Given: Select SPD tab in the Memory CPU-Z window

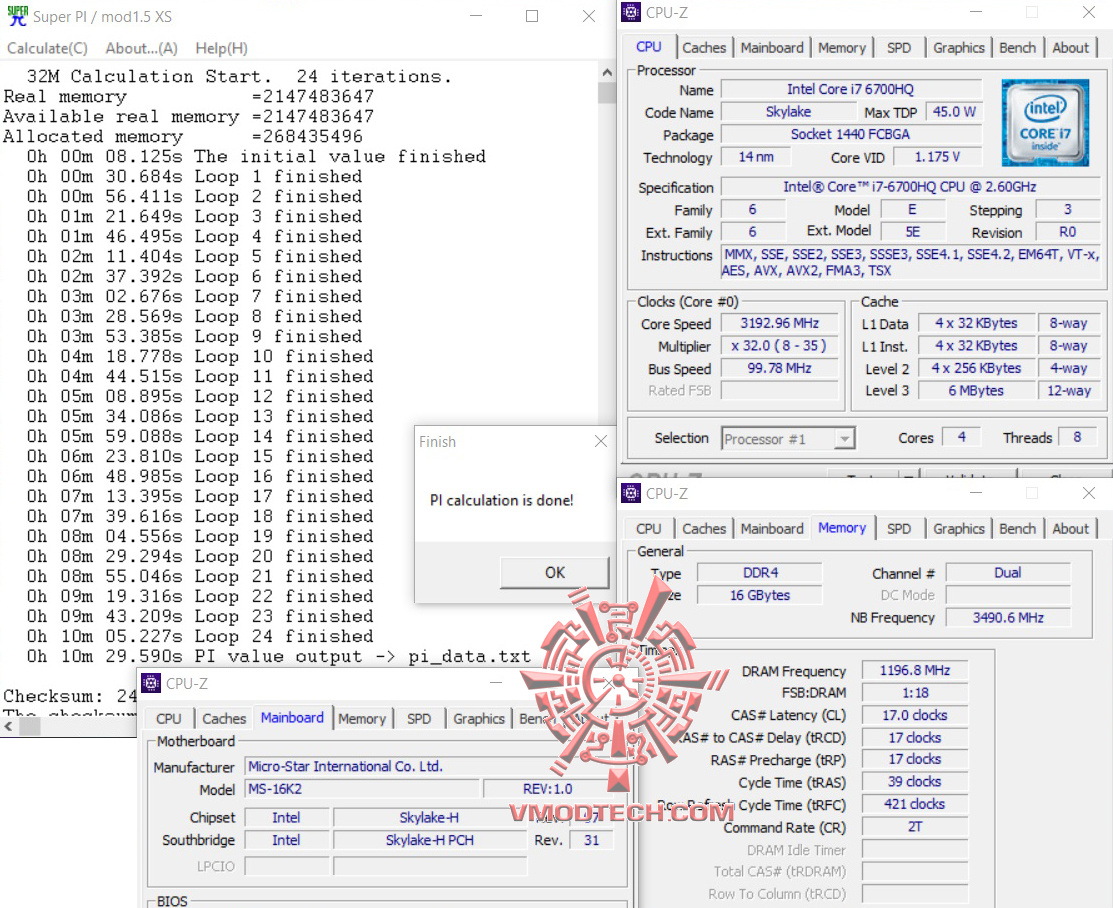Looking at the screenshot, I should click(x=899, y=529).
